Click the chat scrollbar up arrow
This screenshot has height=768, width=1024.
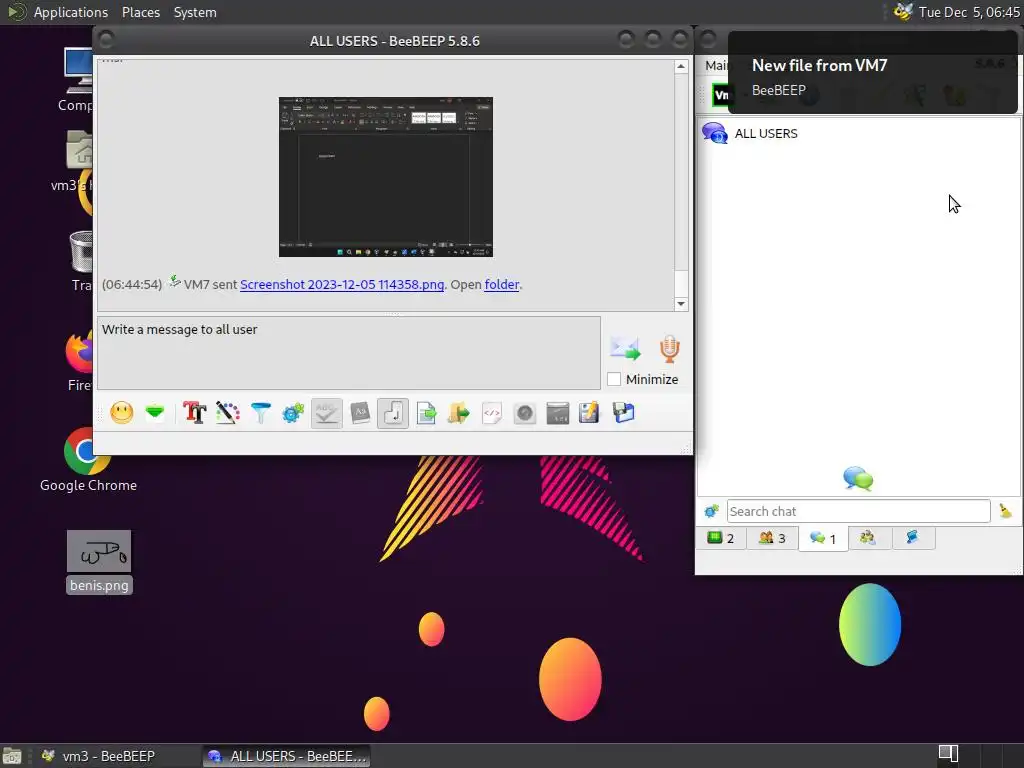point(681,67)
